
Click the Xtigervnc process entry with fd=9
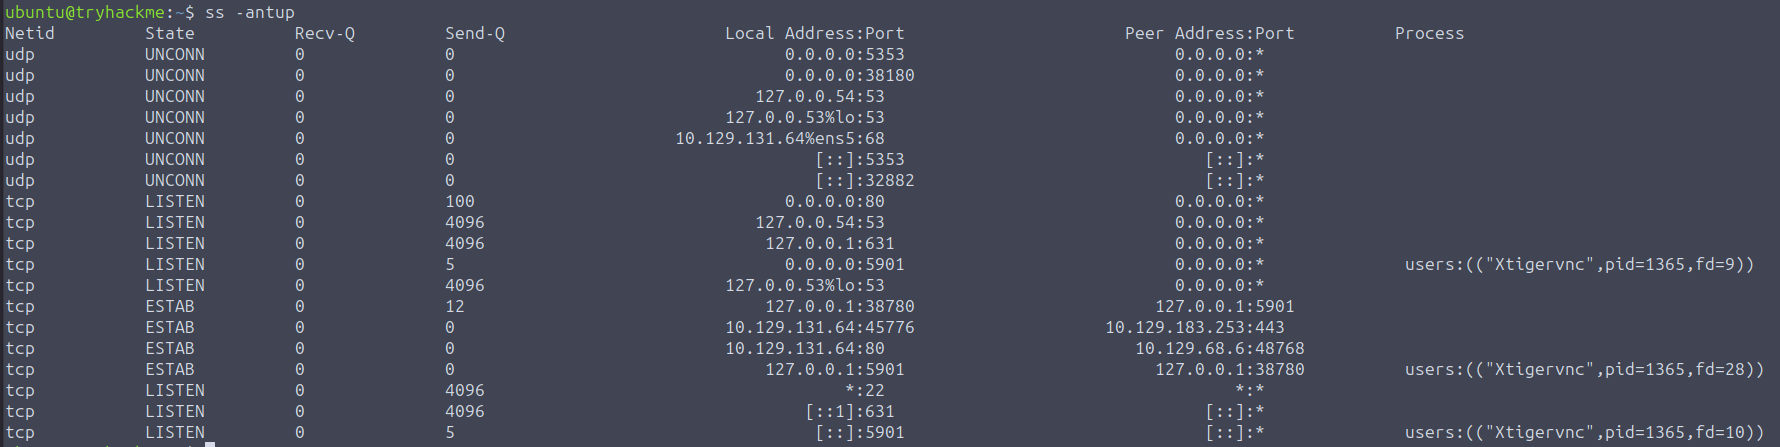(x=1579, y=264)
